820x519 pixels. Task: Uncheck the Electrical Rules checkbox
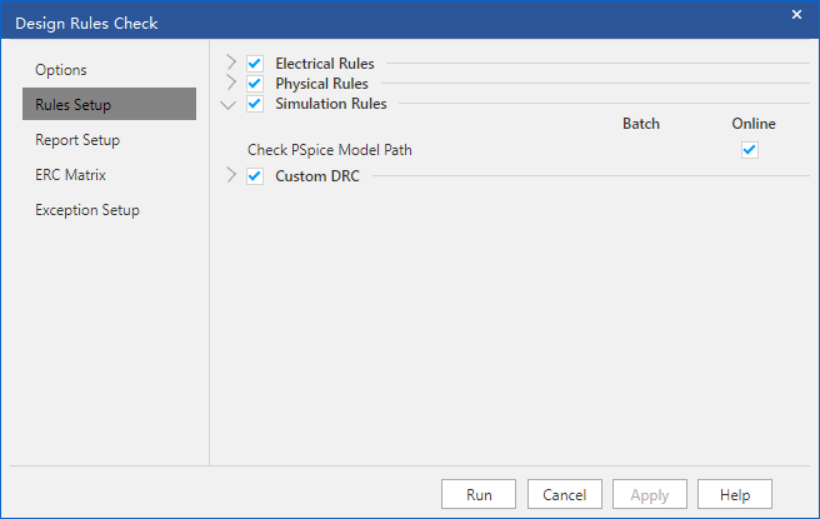point(255,63)
